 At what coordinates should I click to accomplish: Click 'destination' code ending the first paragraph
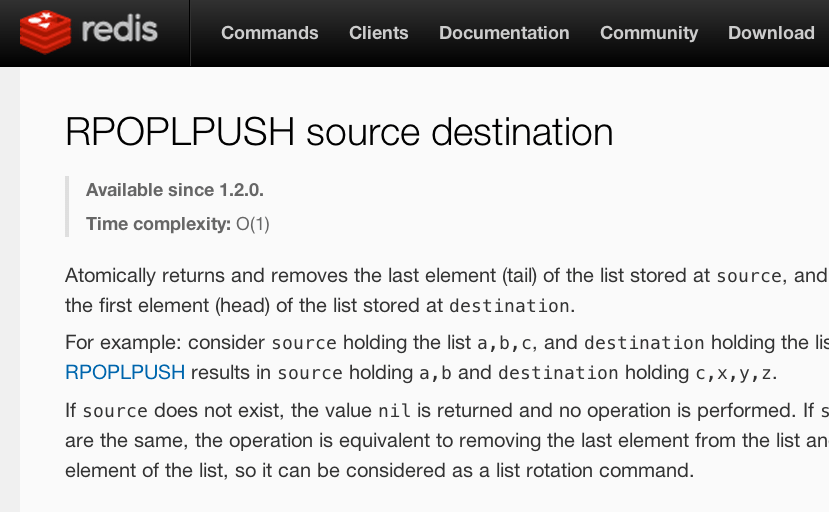509,306
